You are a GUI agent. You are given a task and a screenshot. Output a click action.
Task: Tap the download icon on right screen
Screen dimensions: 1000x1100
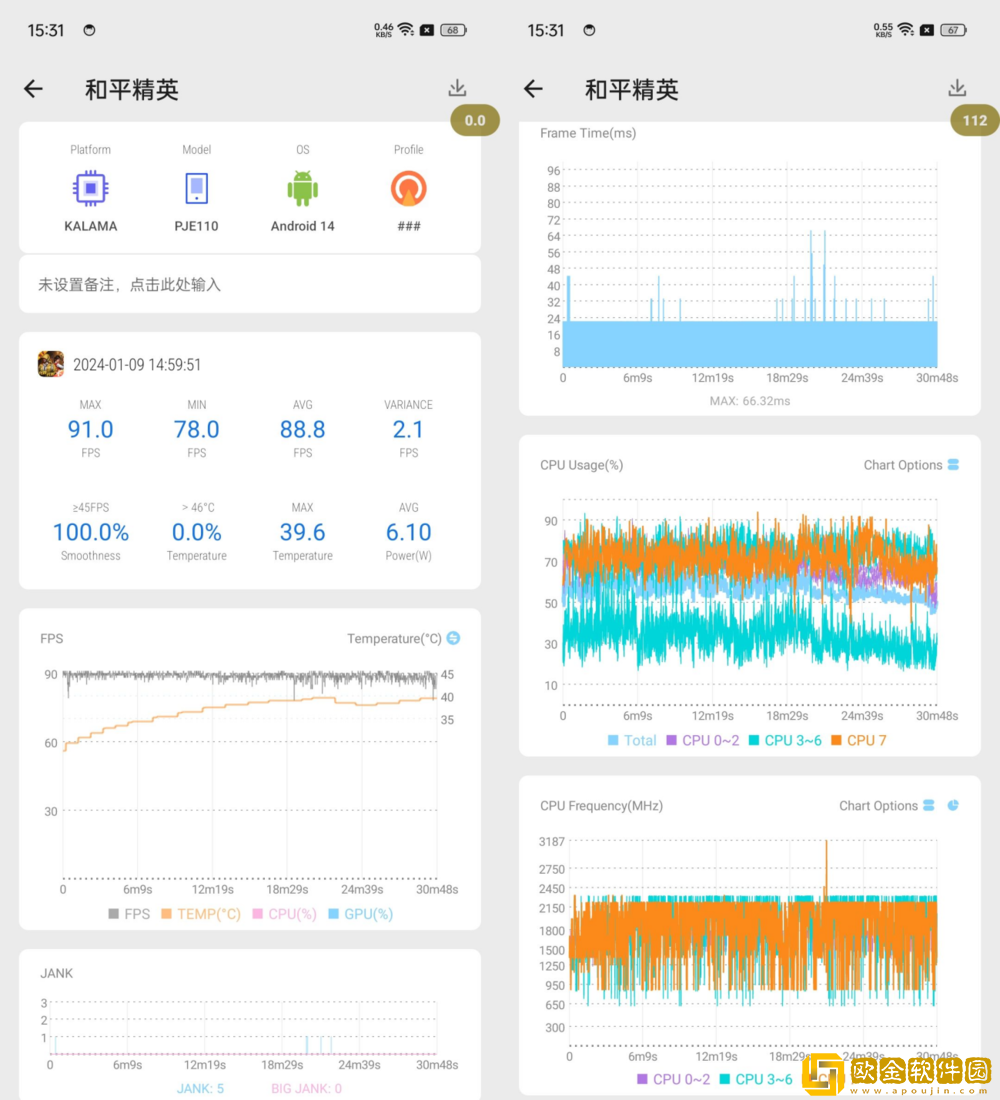pyautogui.click(x=957, y=88)
